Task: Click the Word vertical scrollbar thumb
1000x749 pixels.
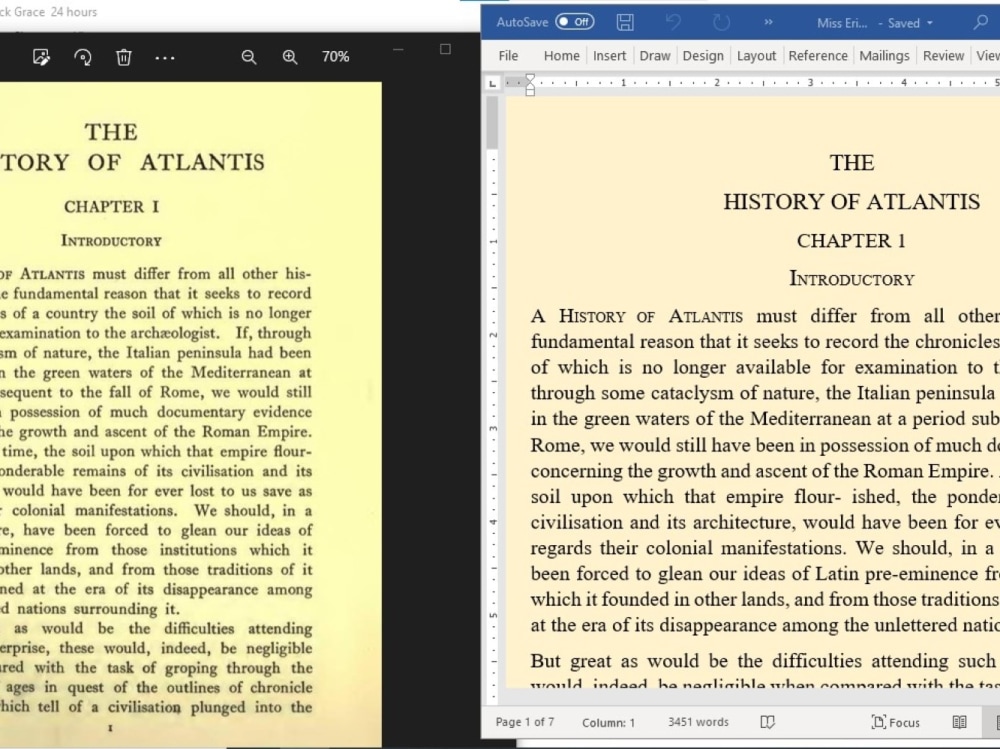Action: pyautogui.click(x=492, y=121)
